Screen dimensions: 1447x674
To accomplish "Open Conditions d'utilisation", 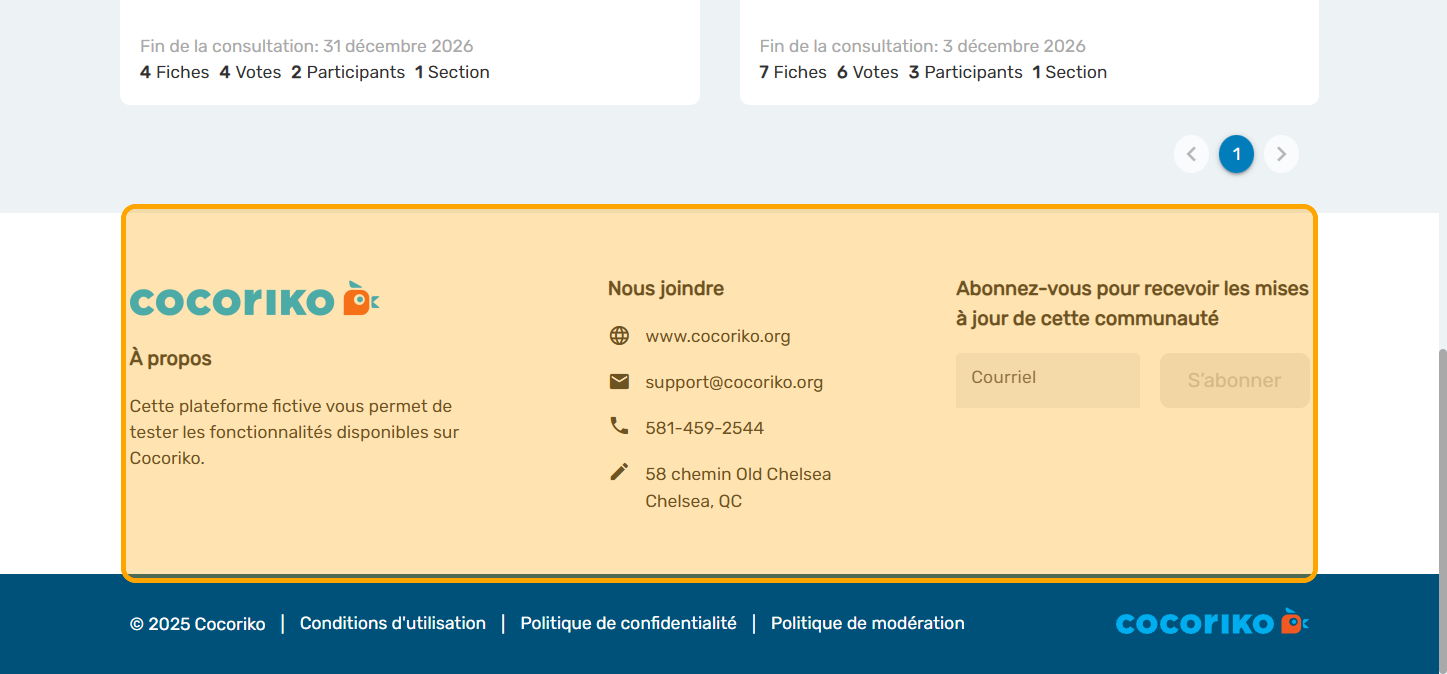I will coord(393,623).
